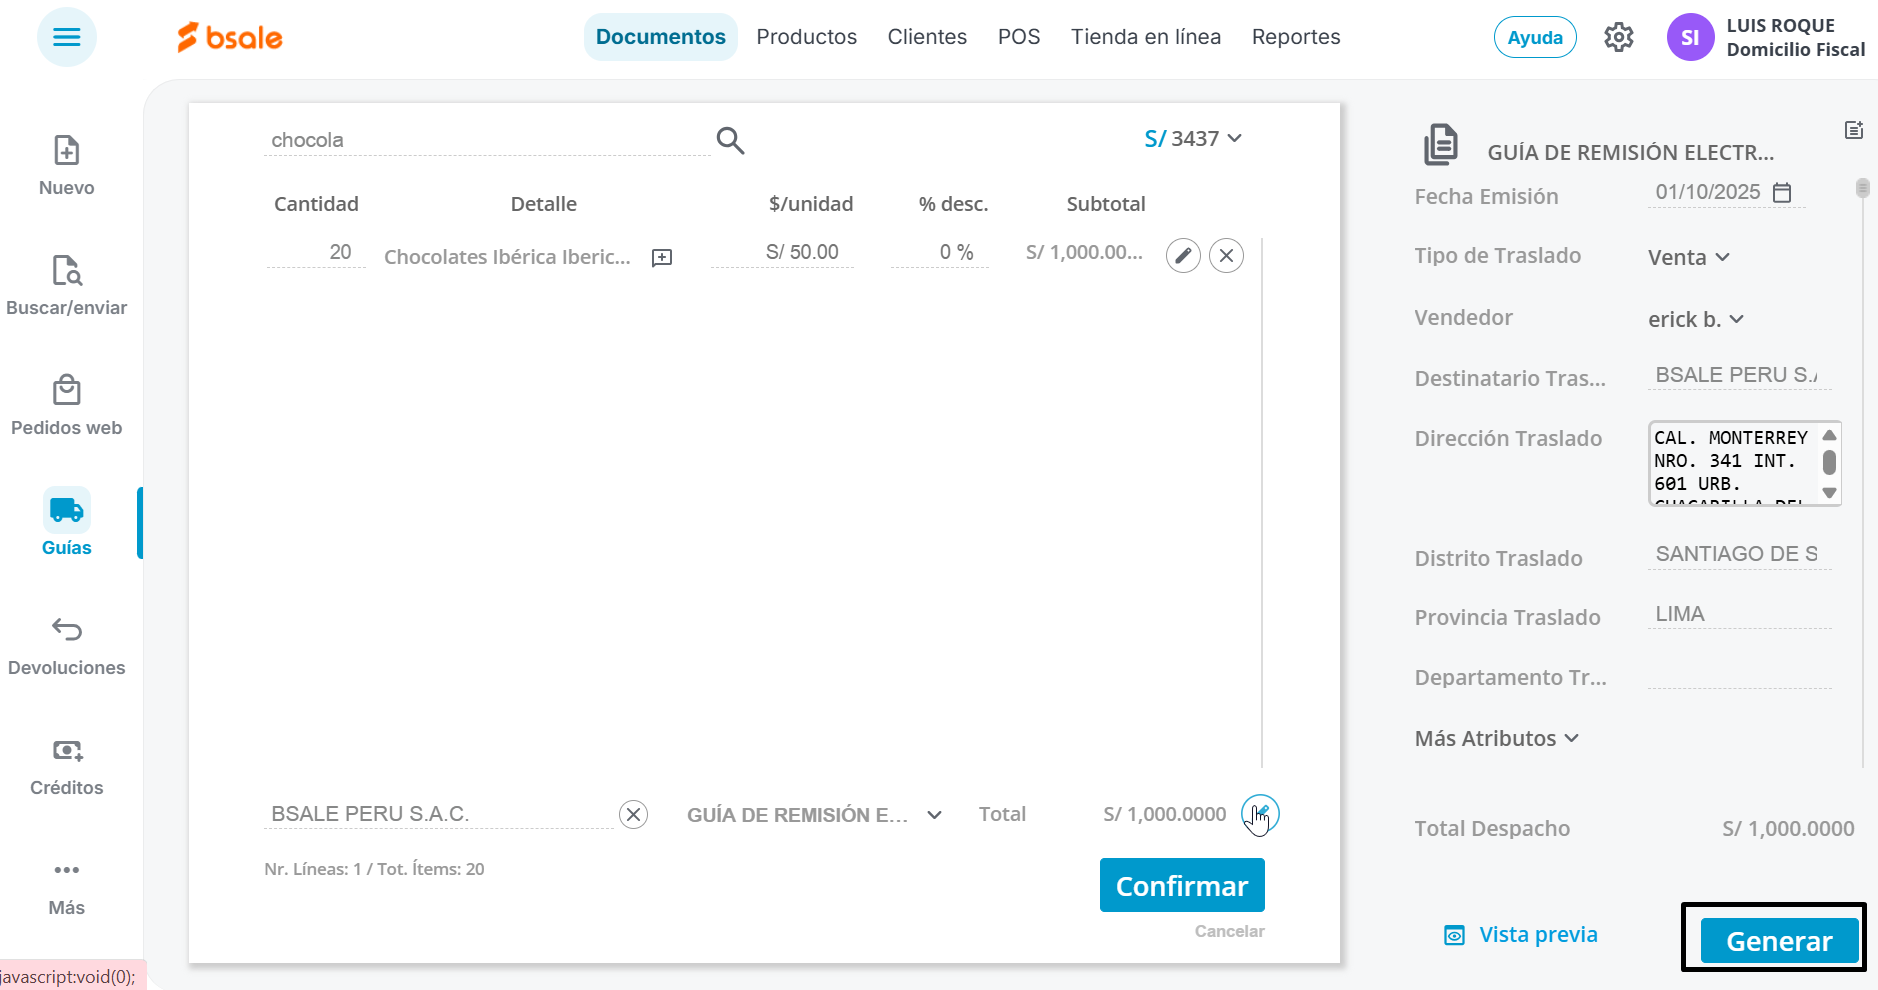Viewport: 1878px width, 990px height.
Task: Open the S/ 3437 price list dropdown
Action: point(1193,138)
